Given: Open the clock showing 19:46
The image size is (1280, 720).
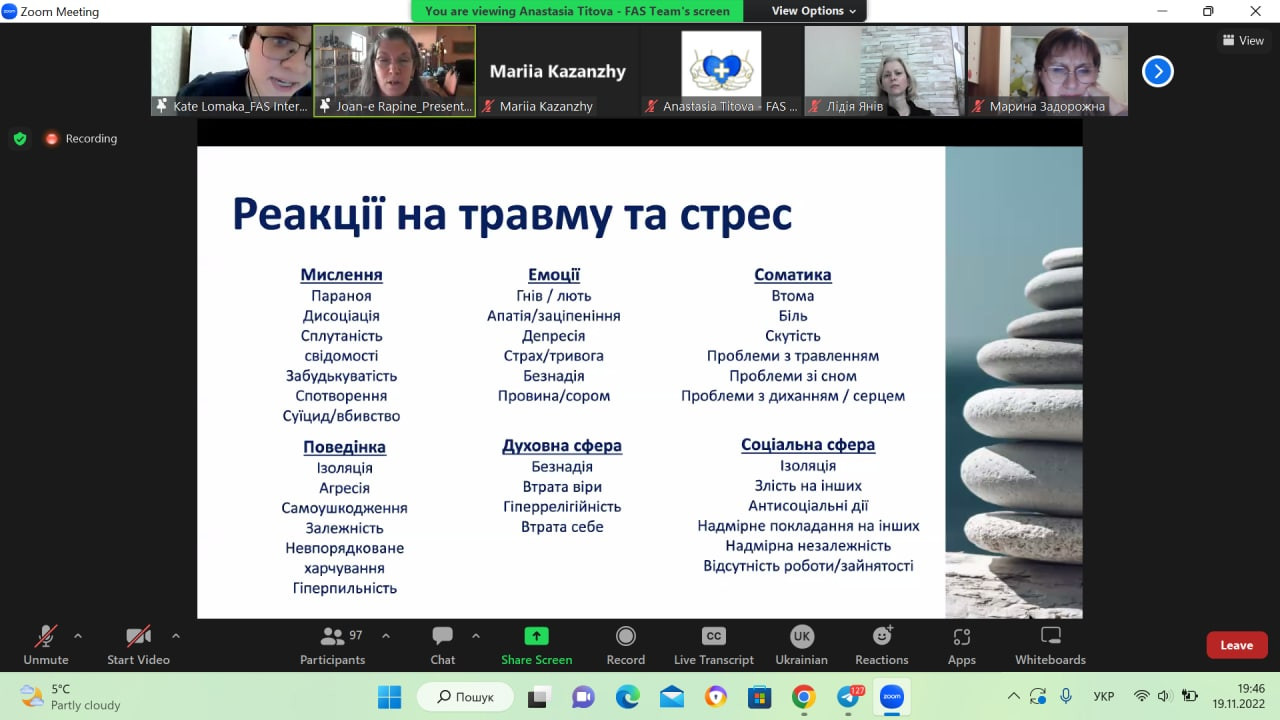Looking at the screenshot, I should [x=1239, y=696].
